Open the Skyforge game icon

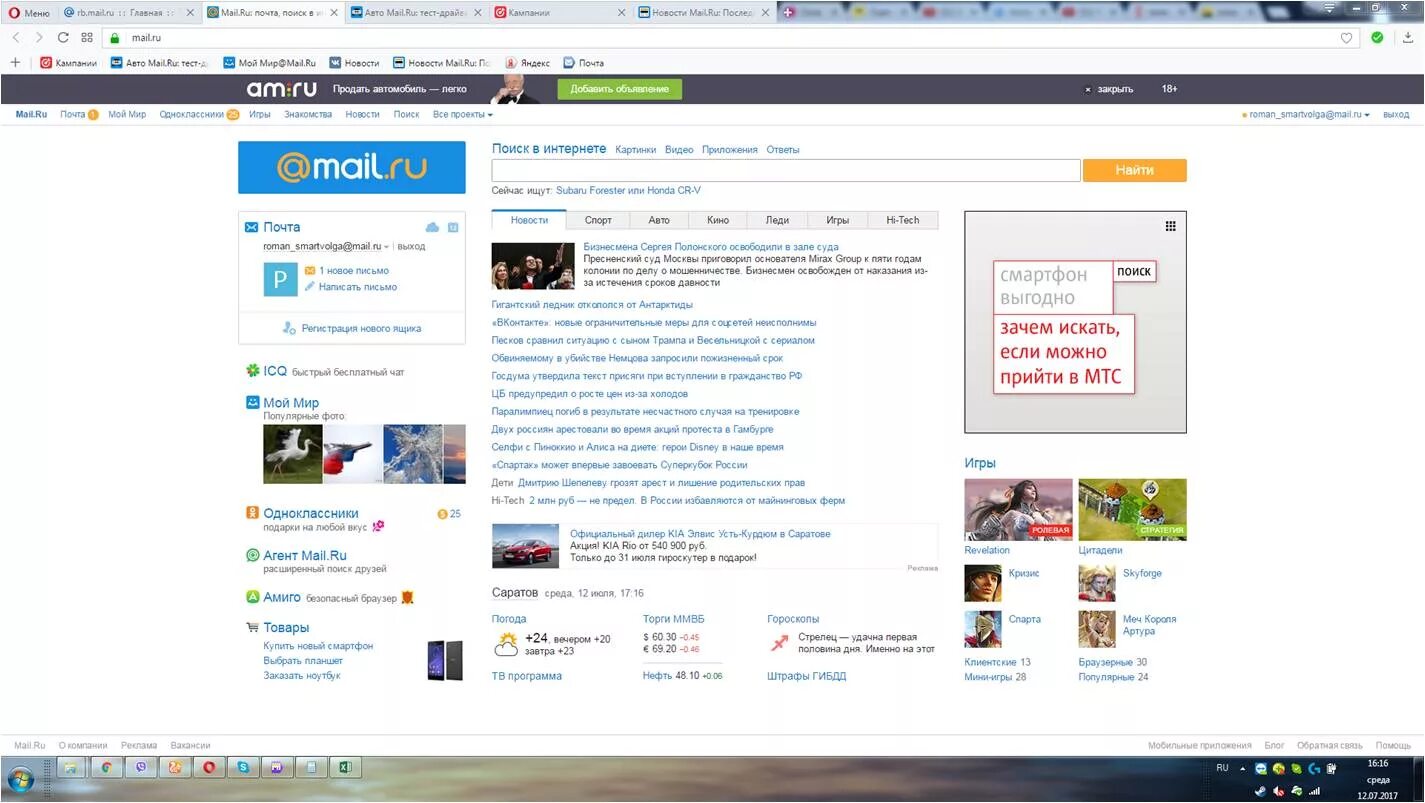tap(1097, 583)
